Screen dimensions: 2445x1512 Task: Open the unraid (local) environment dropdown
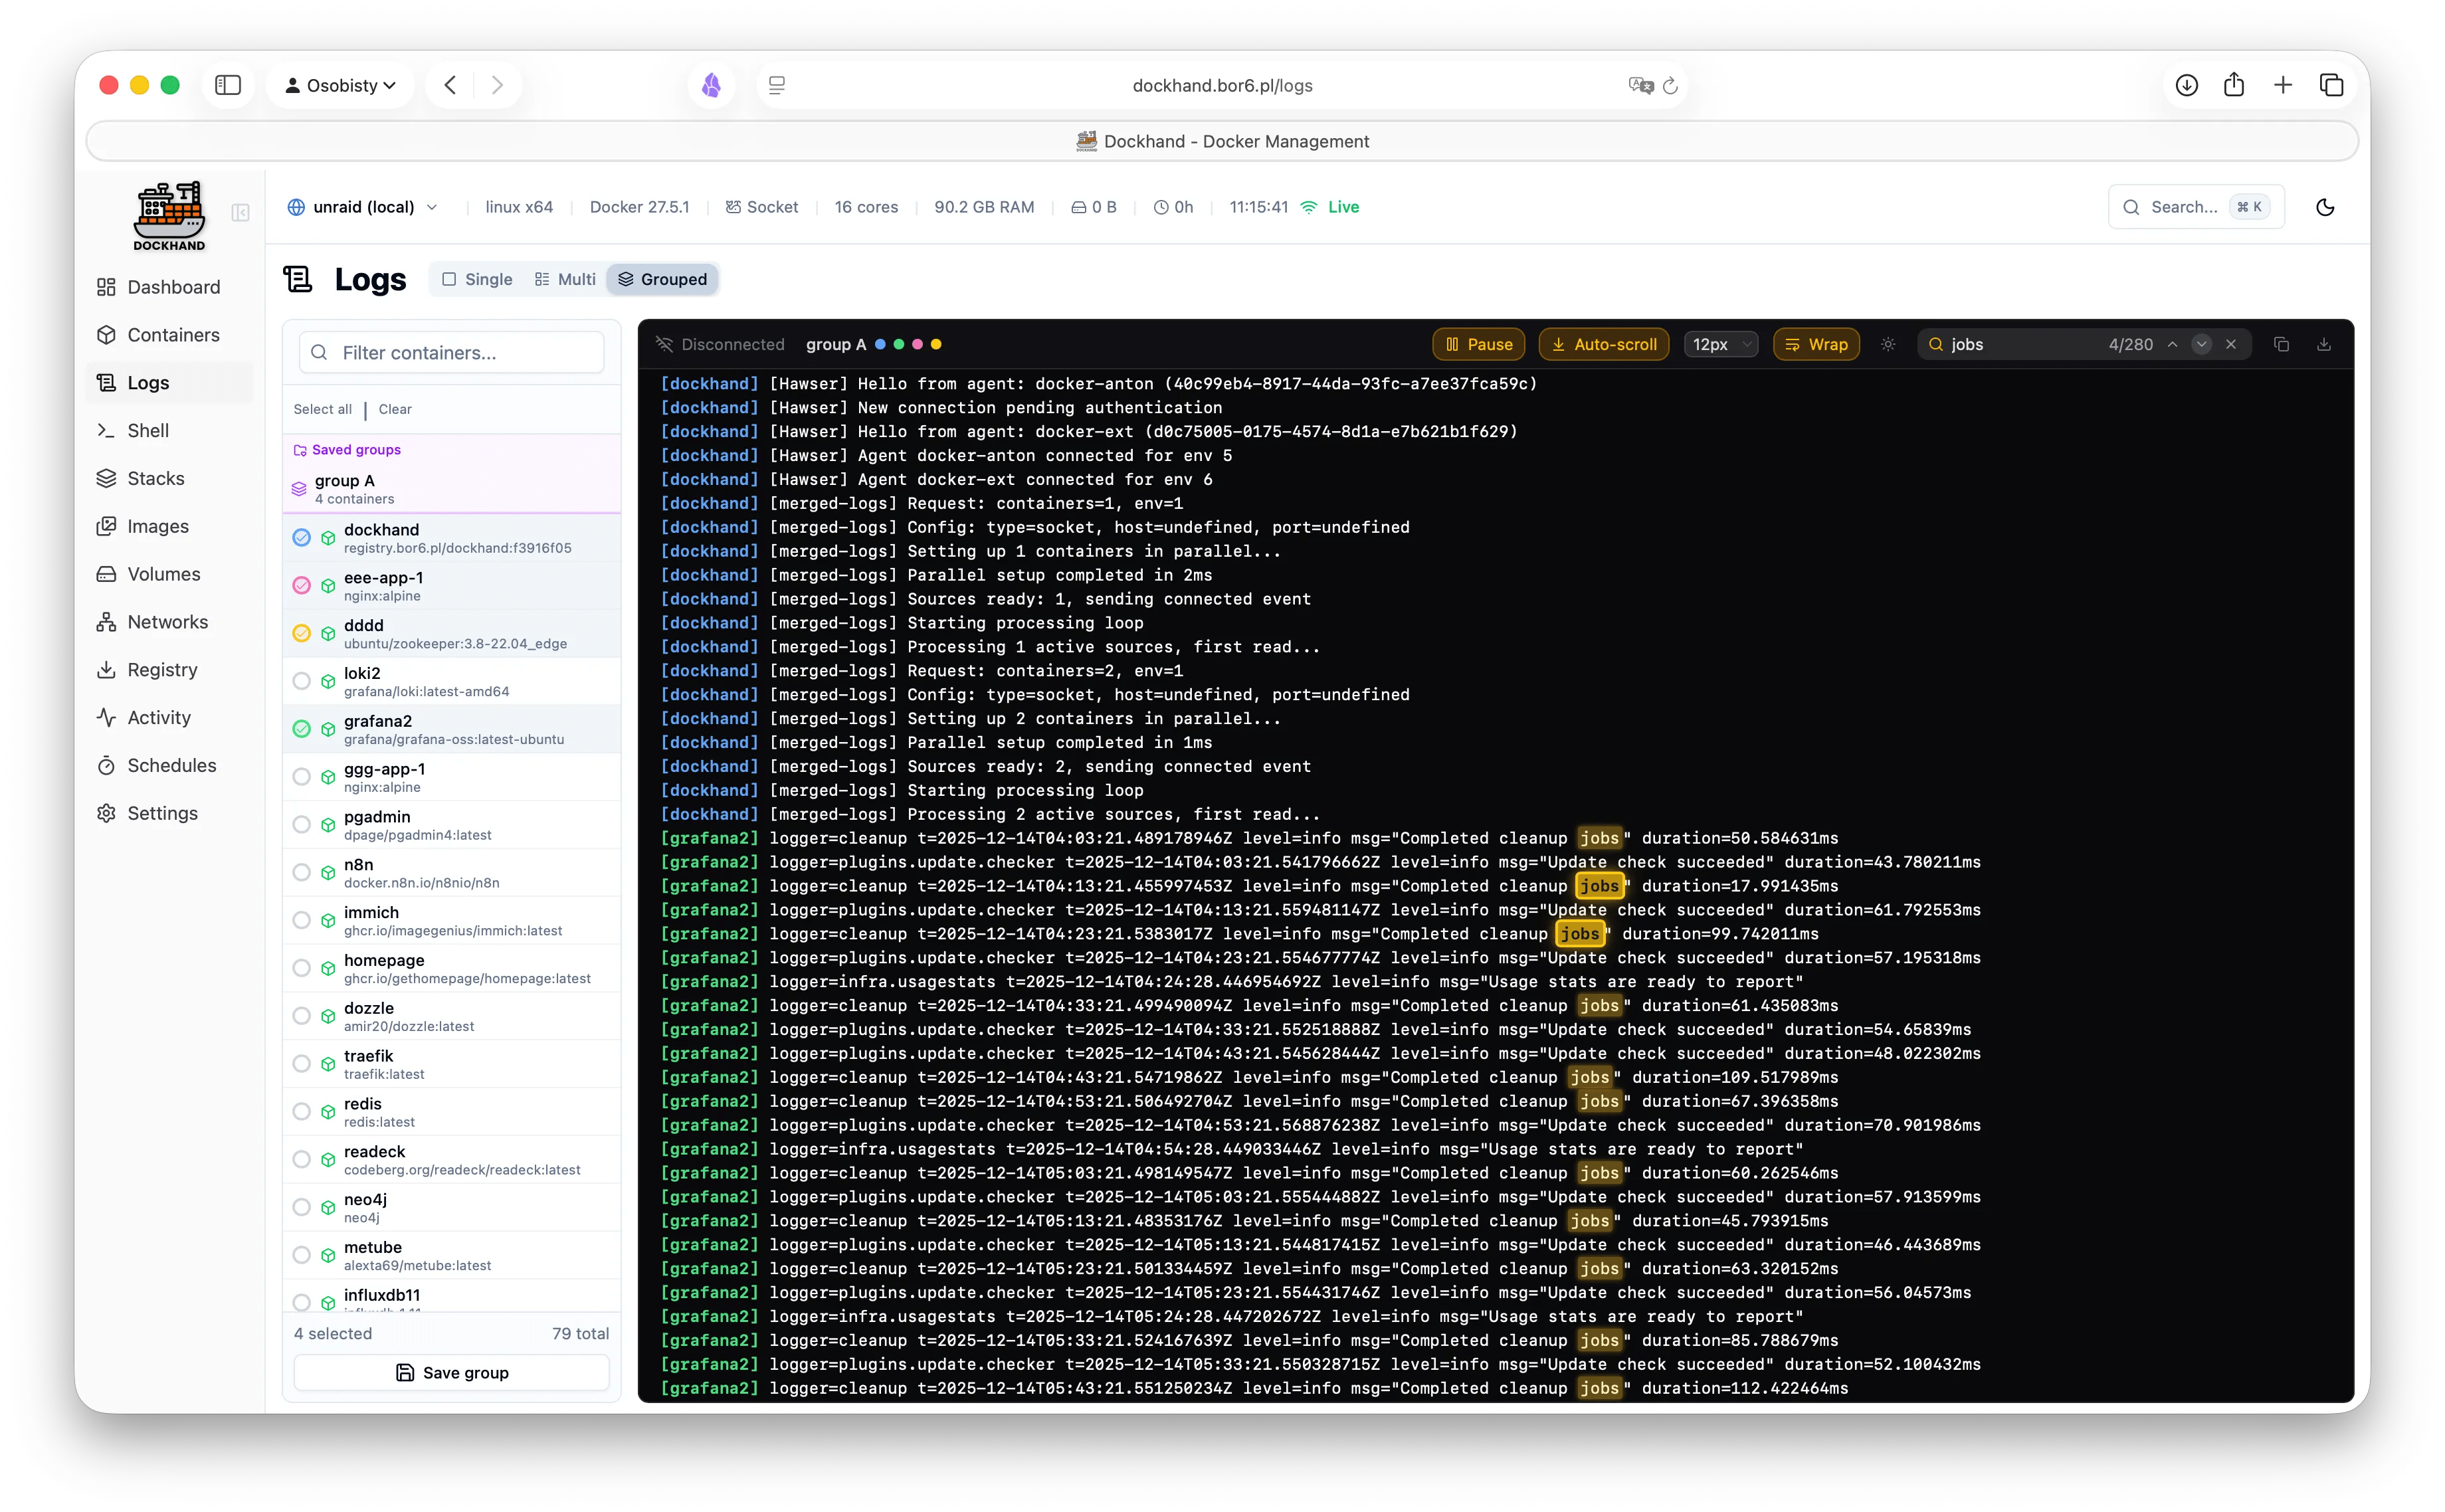click(x=363, y=207)
